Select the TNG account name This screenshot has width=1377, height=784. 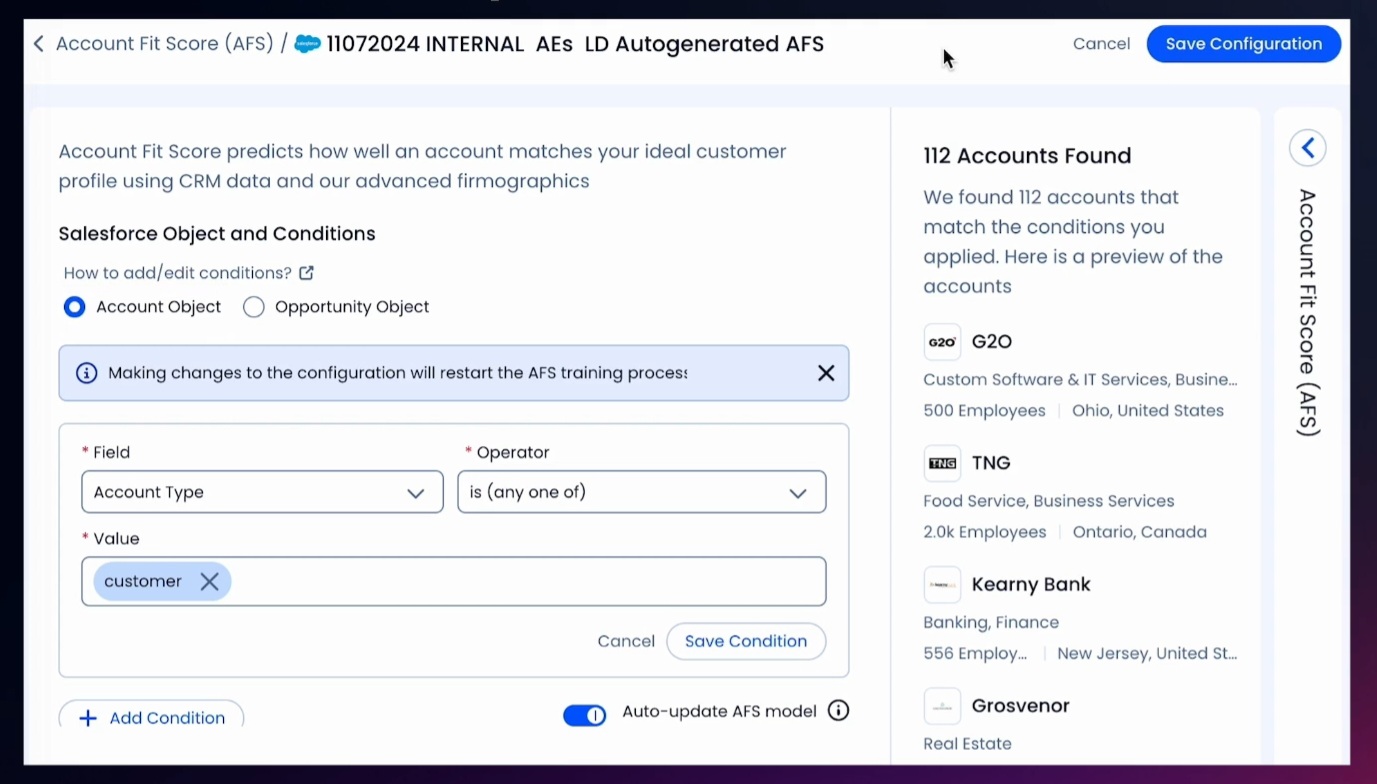coord(991,463)
